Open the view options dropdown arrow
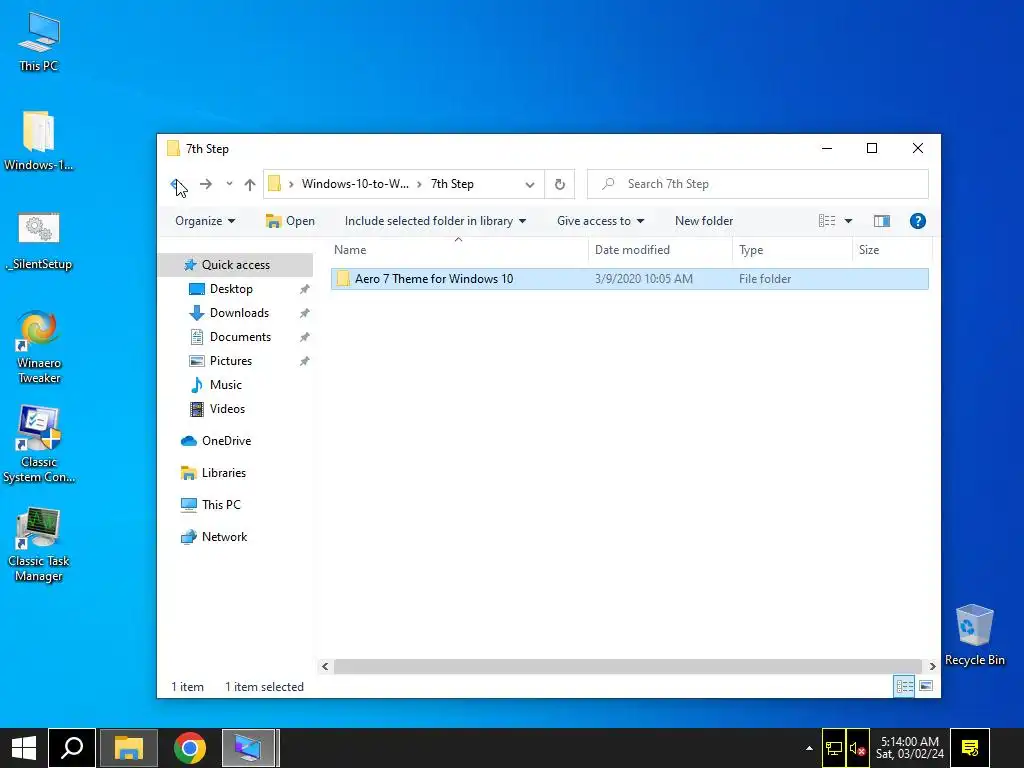This screenshot has width=1024, height=768. click(848, 221)
